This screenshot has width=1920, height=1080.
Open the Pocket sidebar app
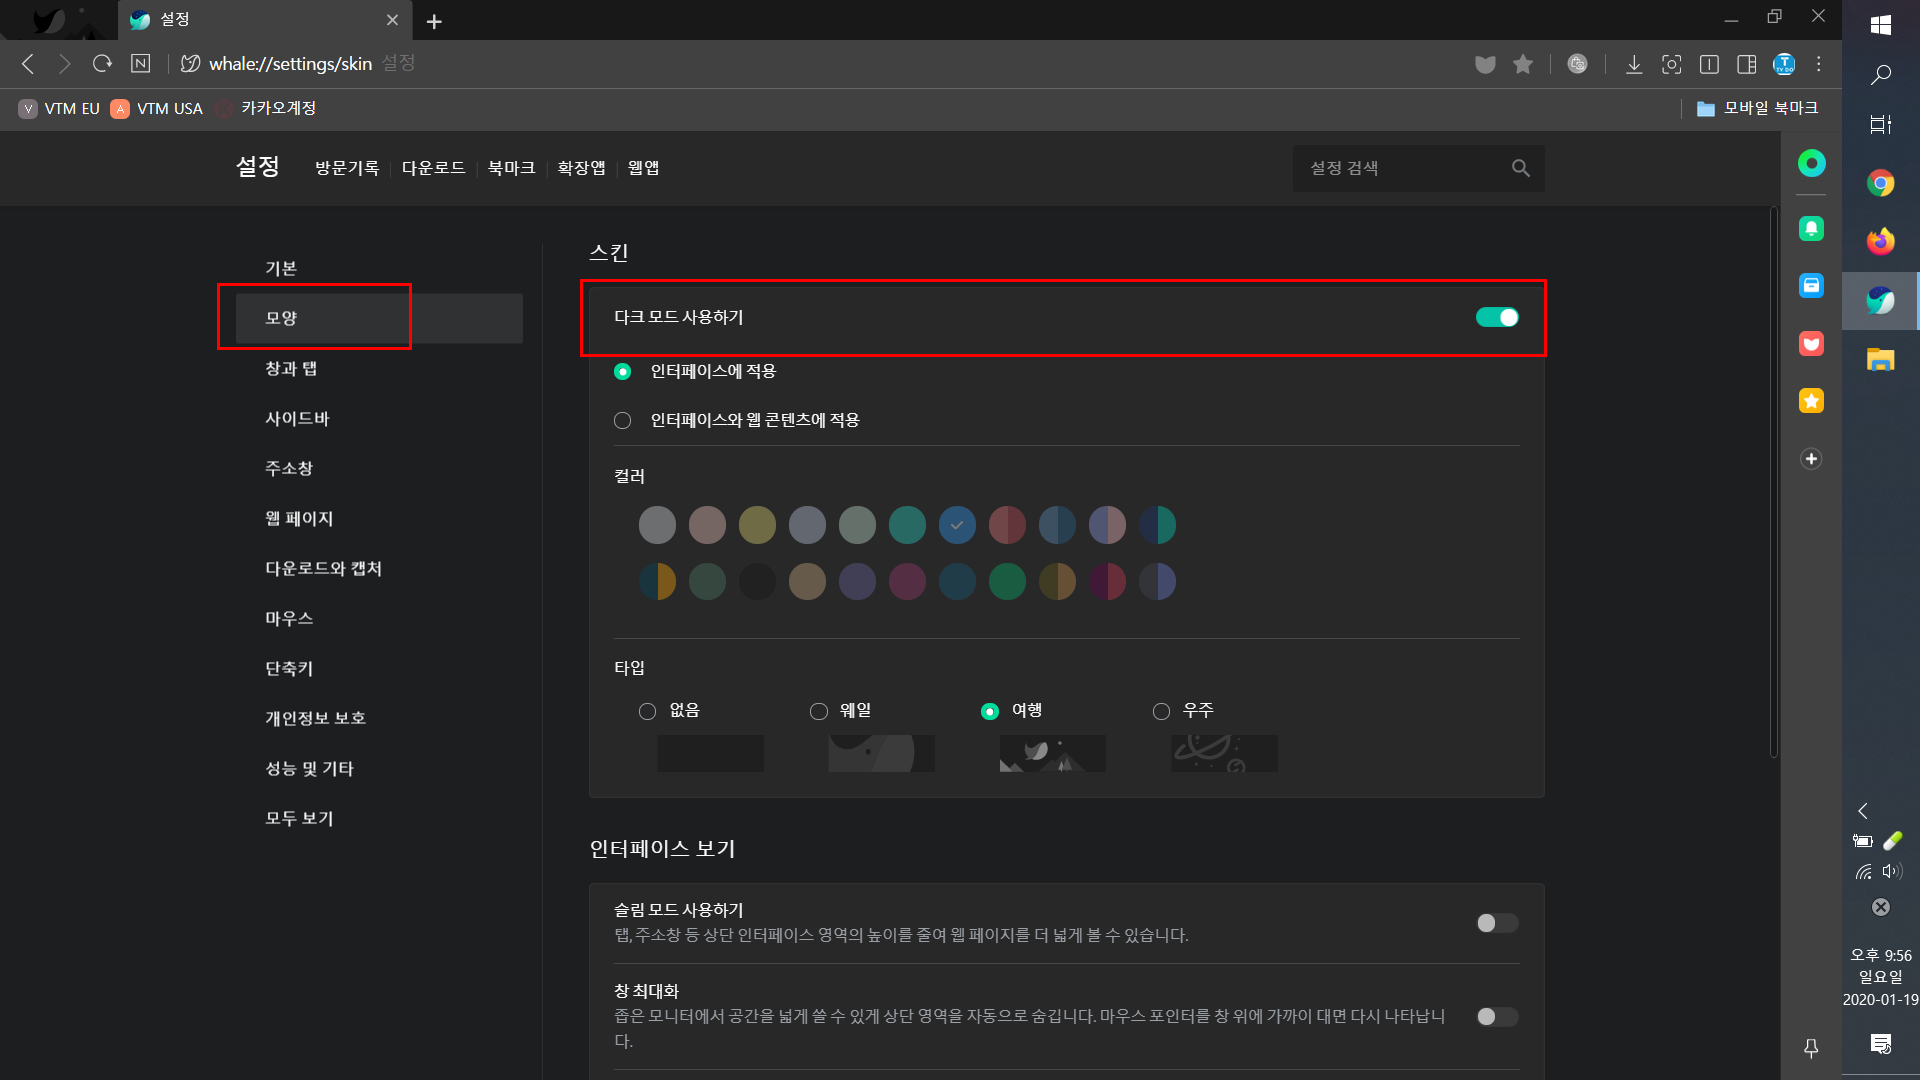(1811, 344)
